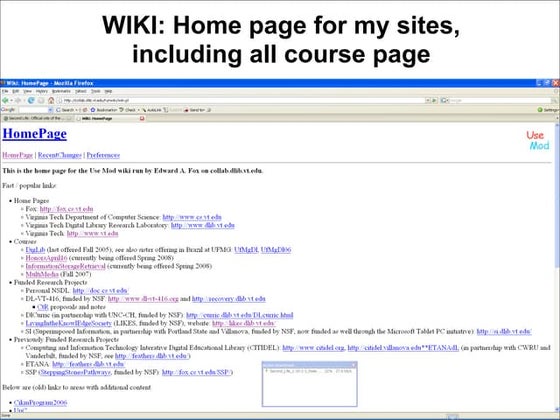Viewport: 560px width, 420px height.
Task: Click the green Go arrow beside the address bar
Action: point(434,101)
